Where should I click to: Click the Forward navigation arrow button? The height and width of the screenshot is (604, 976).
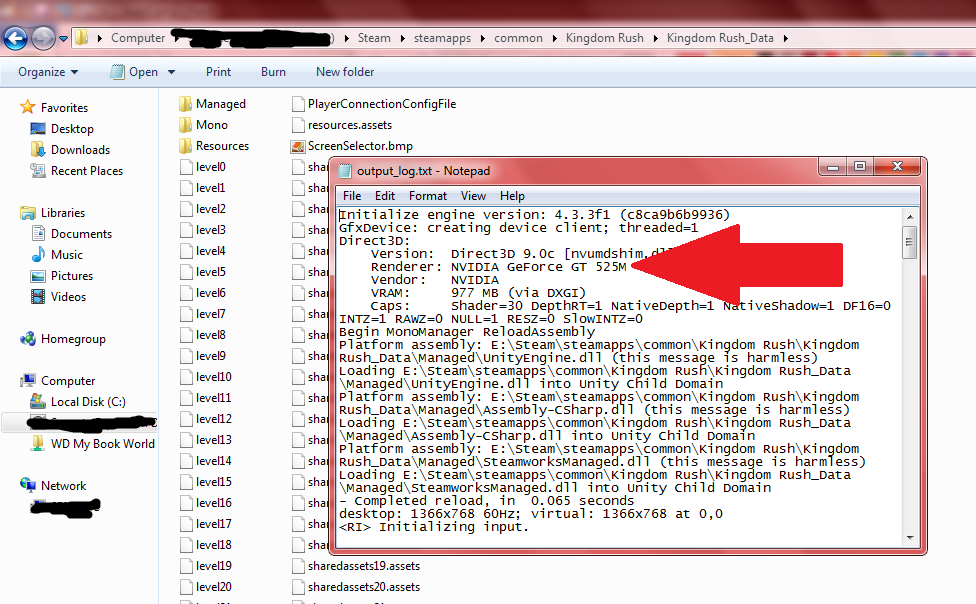43,38
